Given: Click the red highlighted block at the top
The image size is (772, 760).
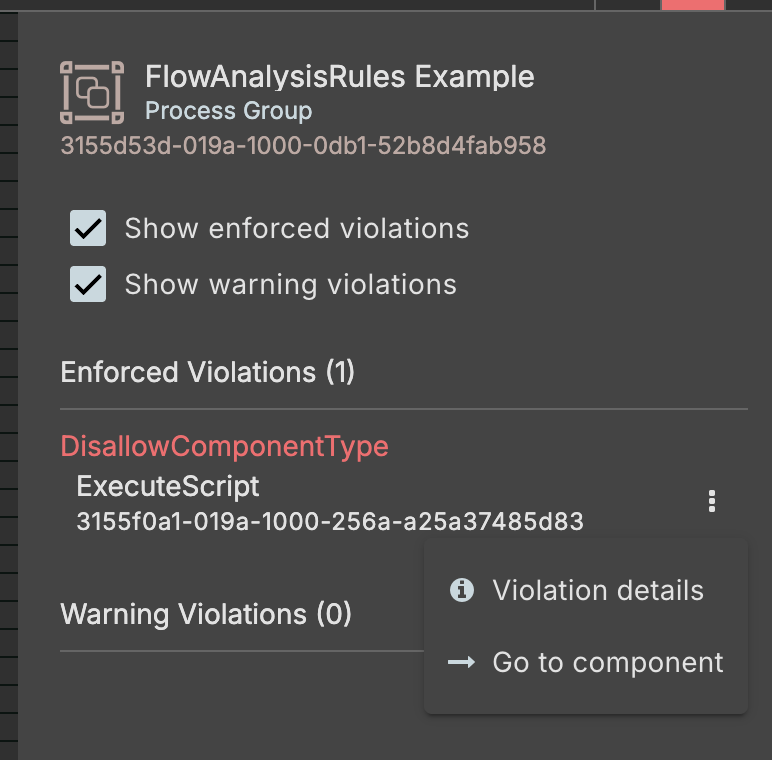Looking at the screenshot, I should click(692, 4).
